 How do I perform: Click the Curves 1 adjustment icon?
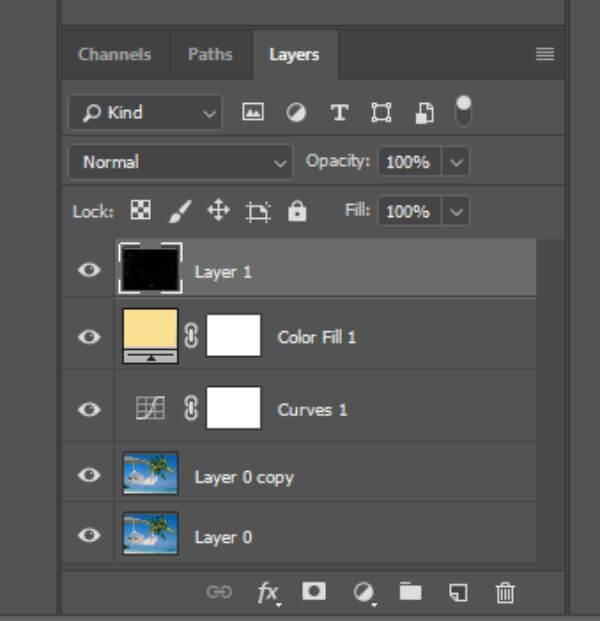(150, 408)
